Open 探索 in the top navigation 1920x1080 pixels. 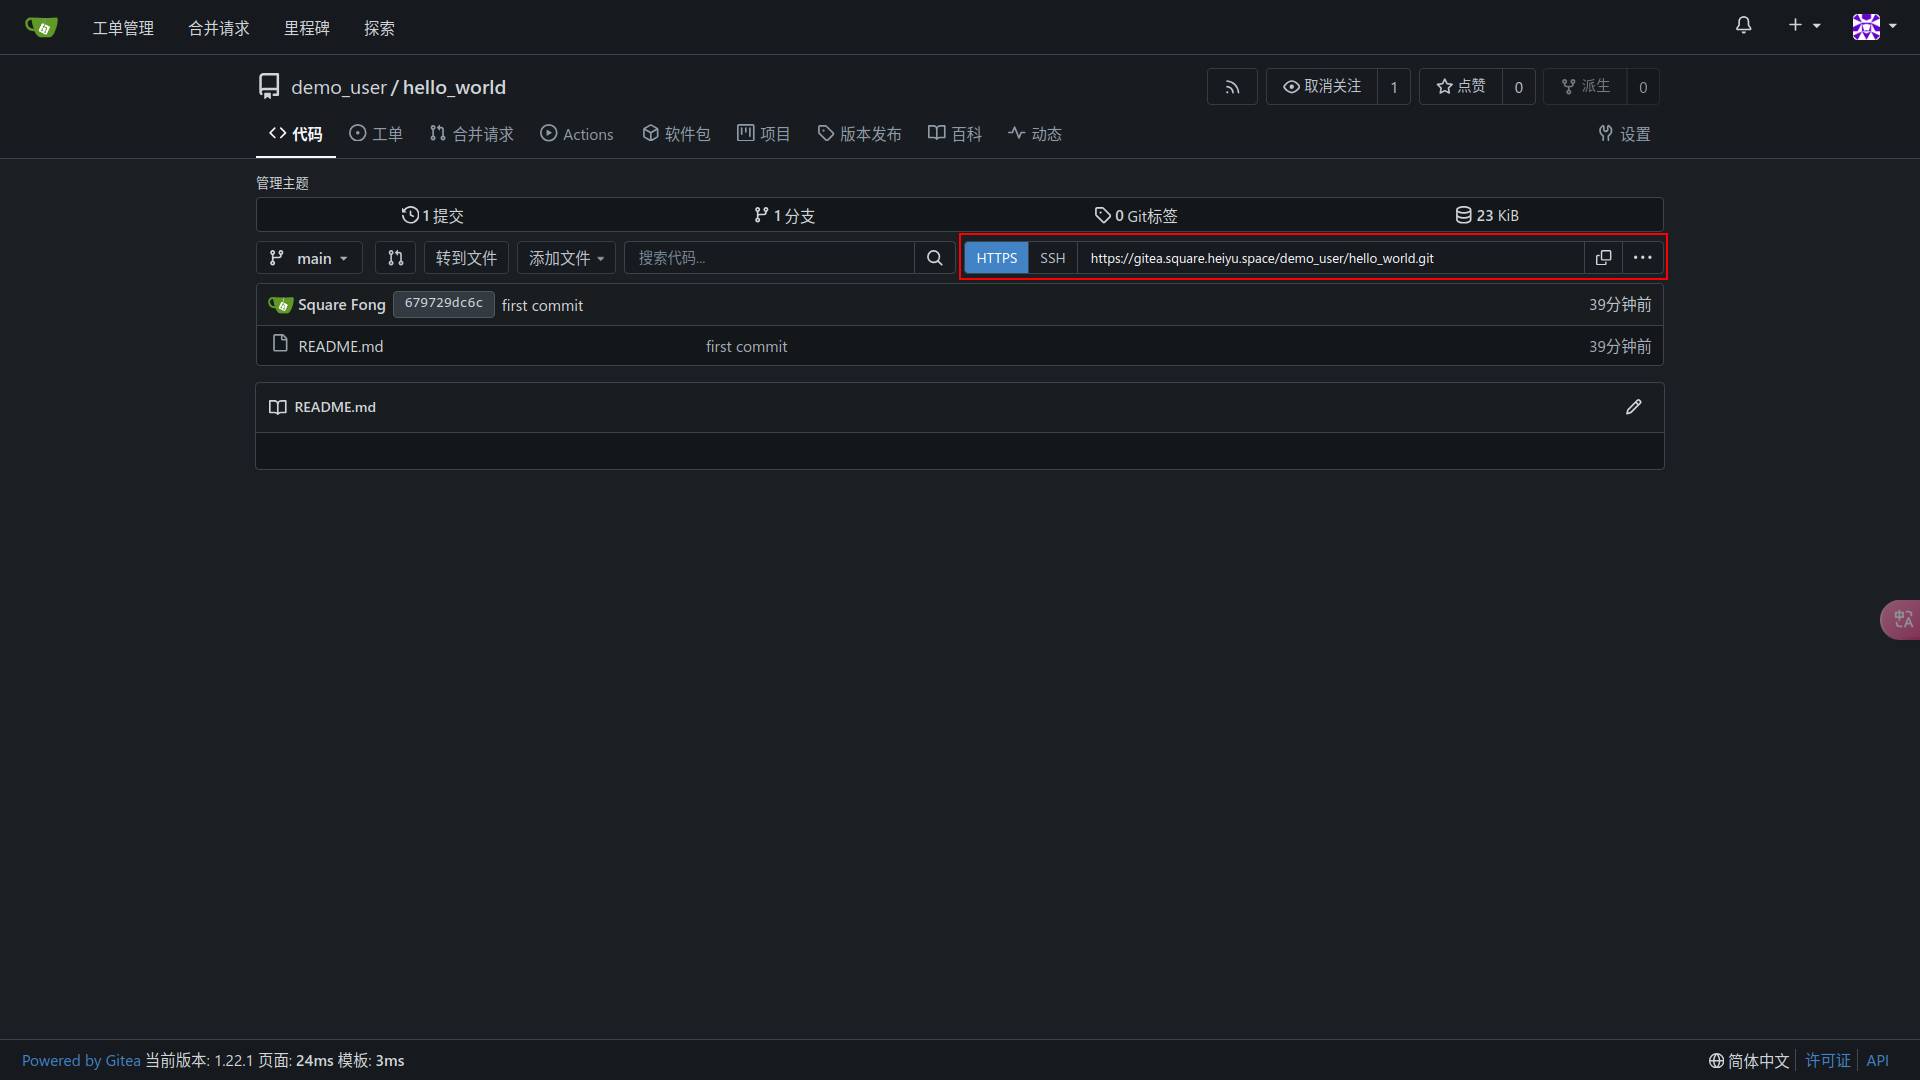click(x=378, y=28)
